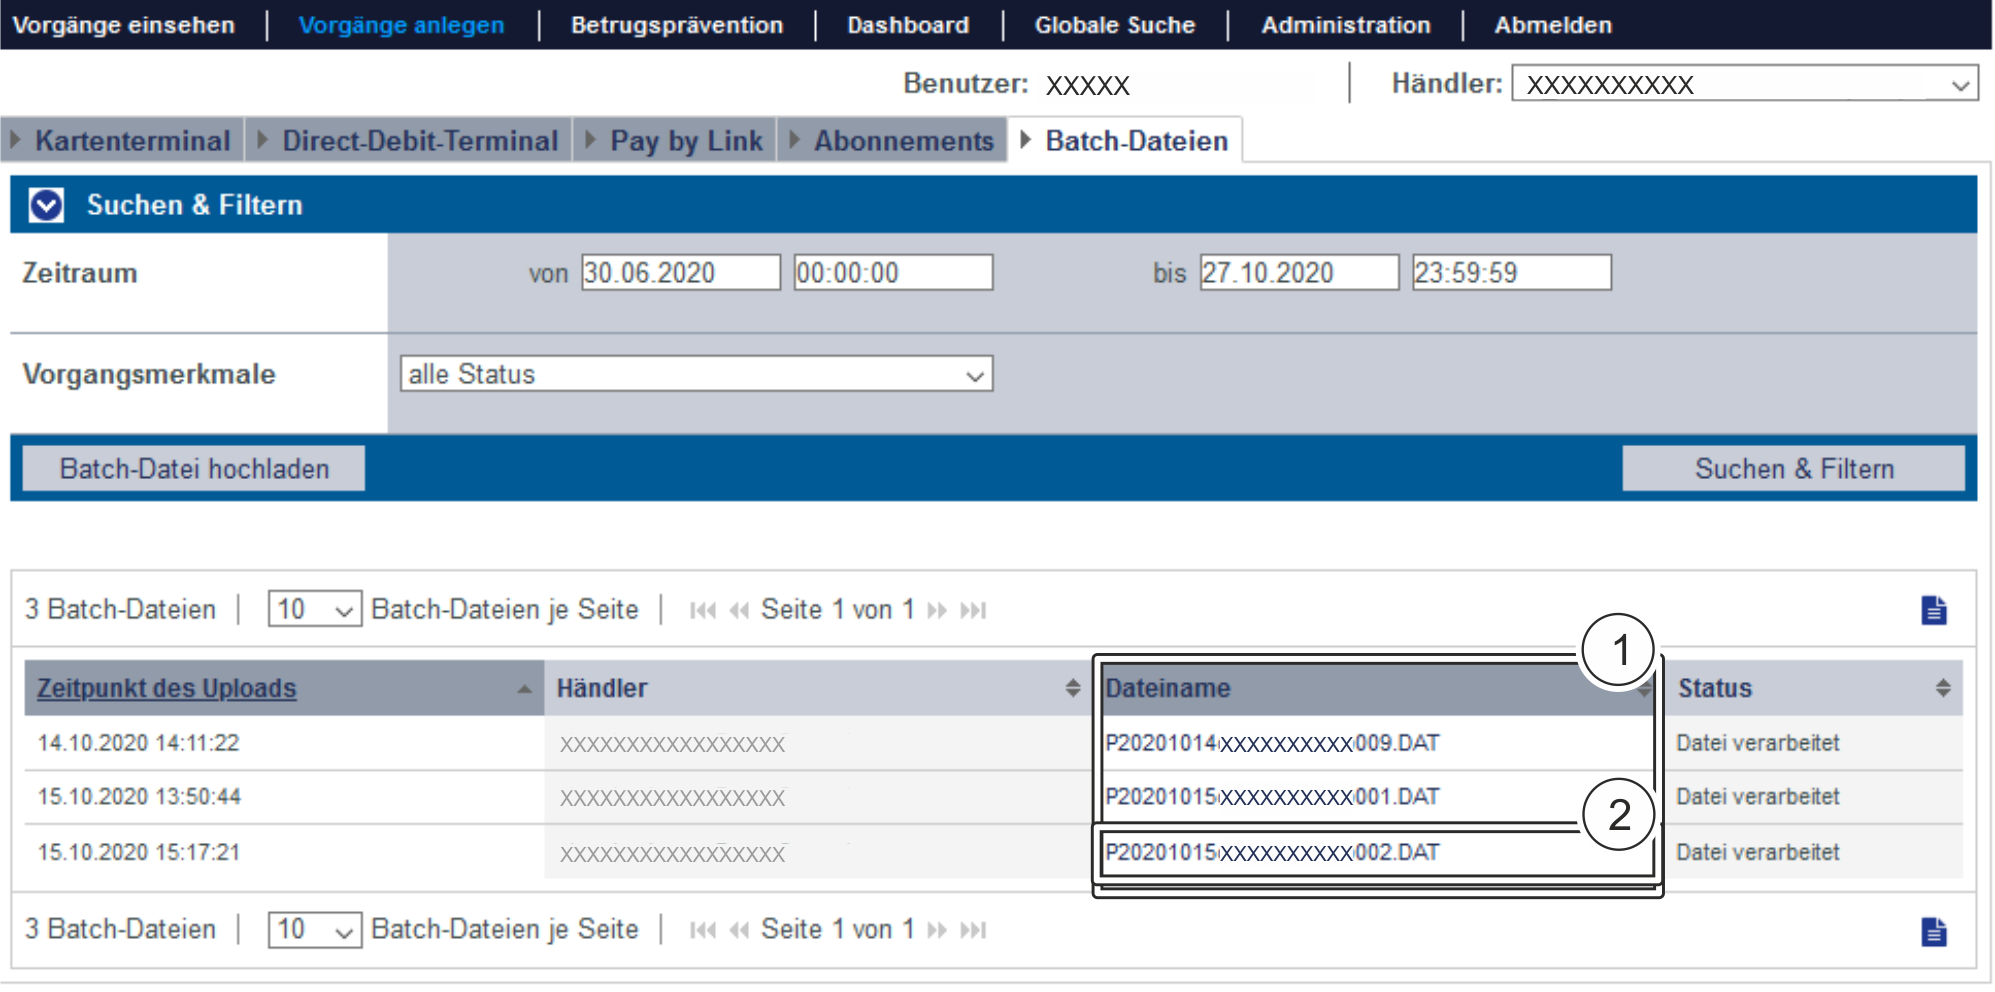Click the 'von' date field 30.06.2020
The image size is (1995, 992).
(x=680, y=273)
